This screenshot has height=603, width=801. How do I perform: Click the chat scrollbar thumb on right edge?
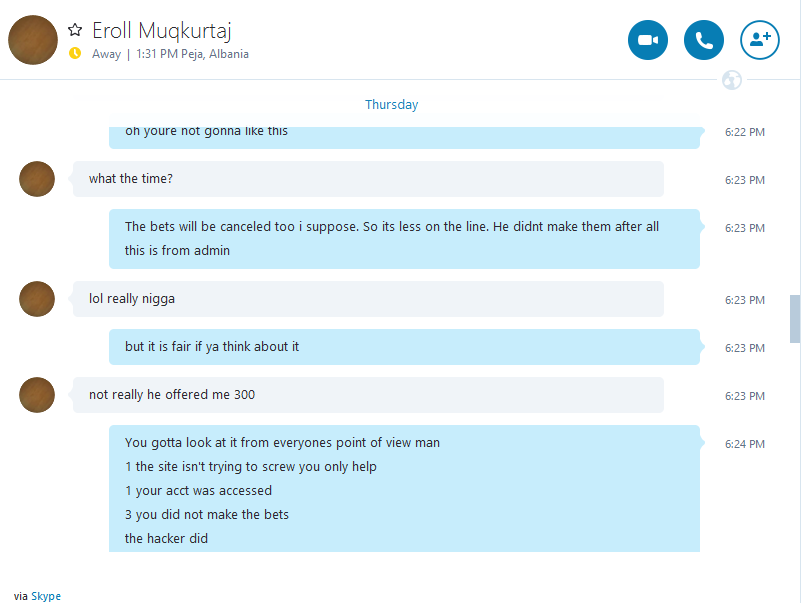pos(795,319)
